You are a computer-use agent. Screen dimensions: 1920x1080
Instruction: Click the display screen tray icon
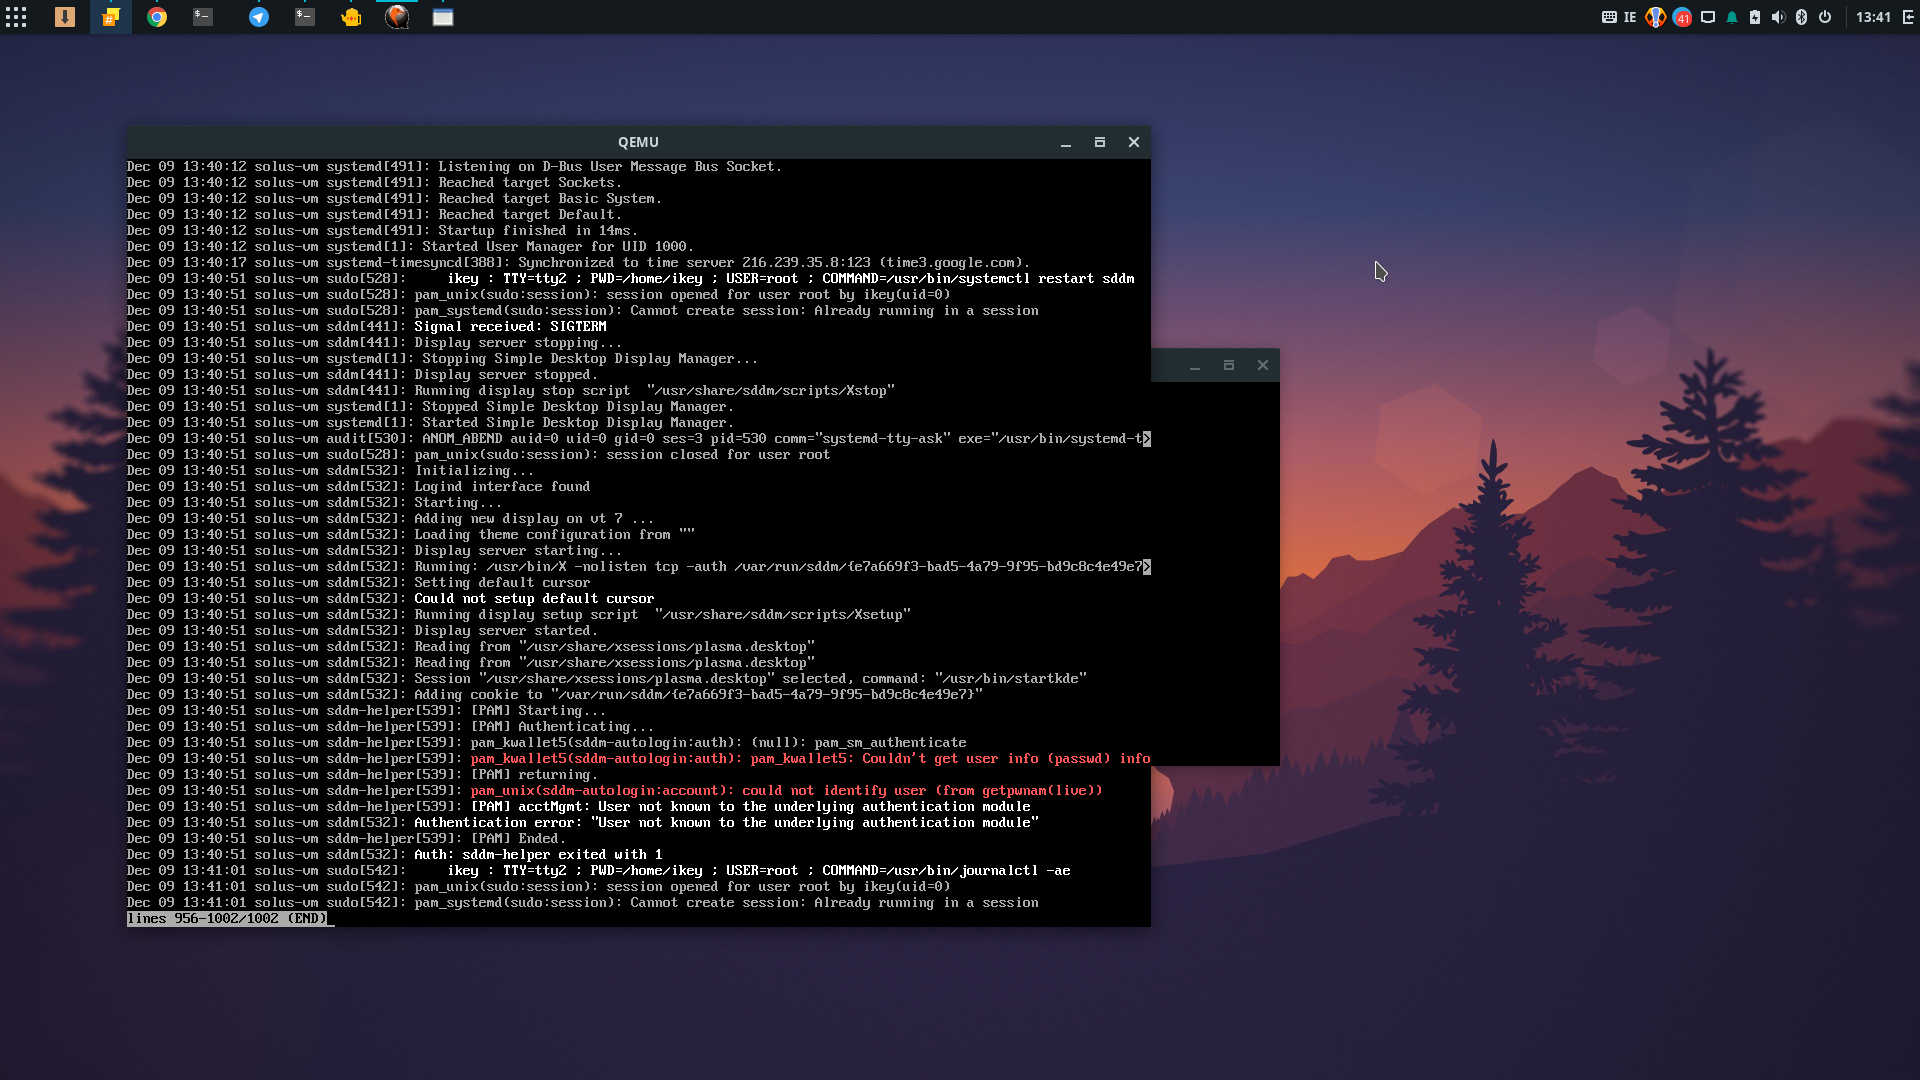coord(1708,17)
